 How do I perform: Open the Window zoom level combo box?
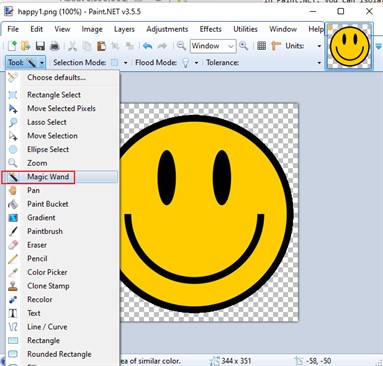[213, 46]
